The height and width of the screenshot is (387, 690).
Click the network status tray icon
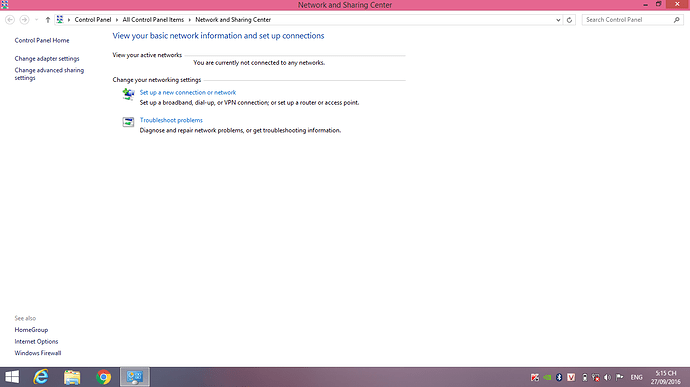[596, 377]
